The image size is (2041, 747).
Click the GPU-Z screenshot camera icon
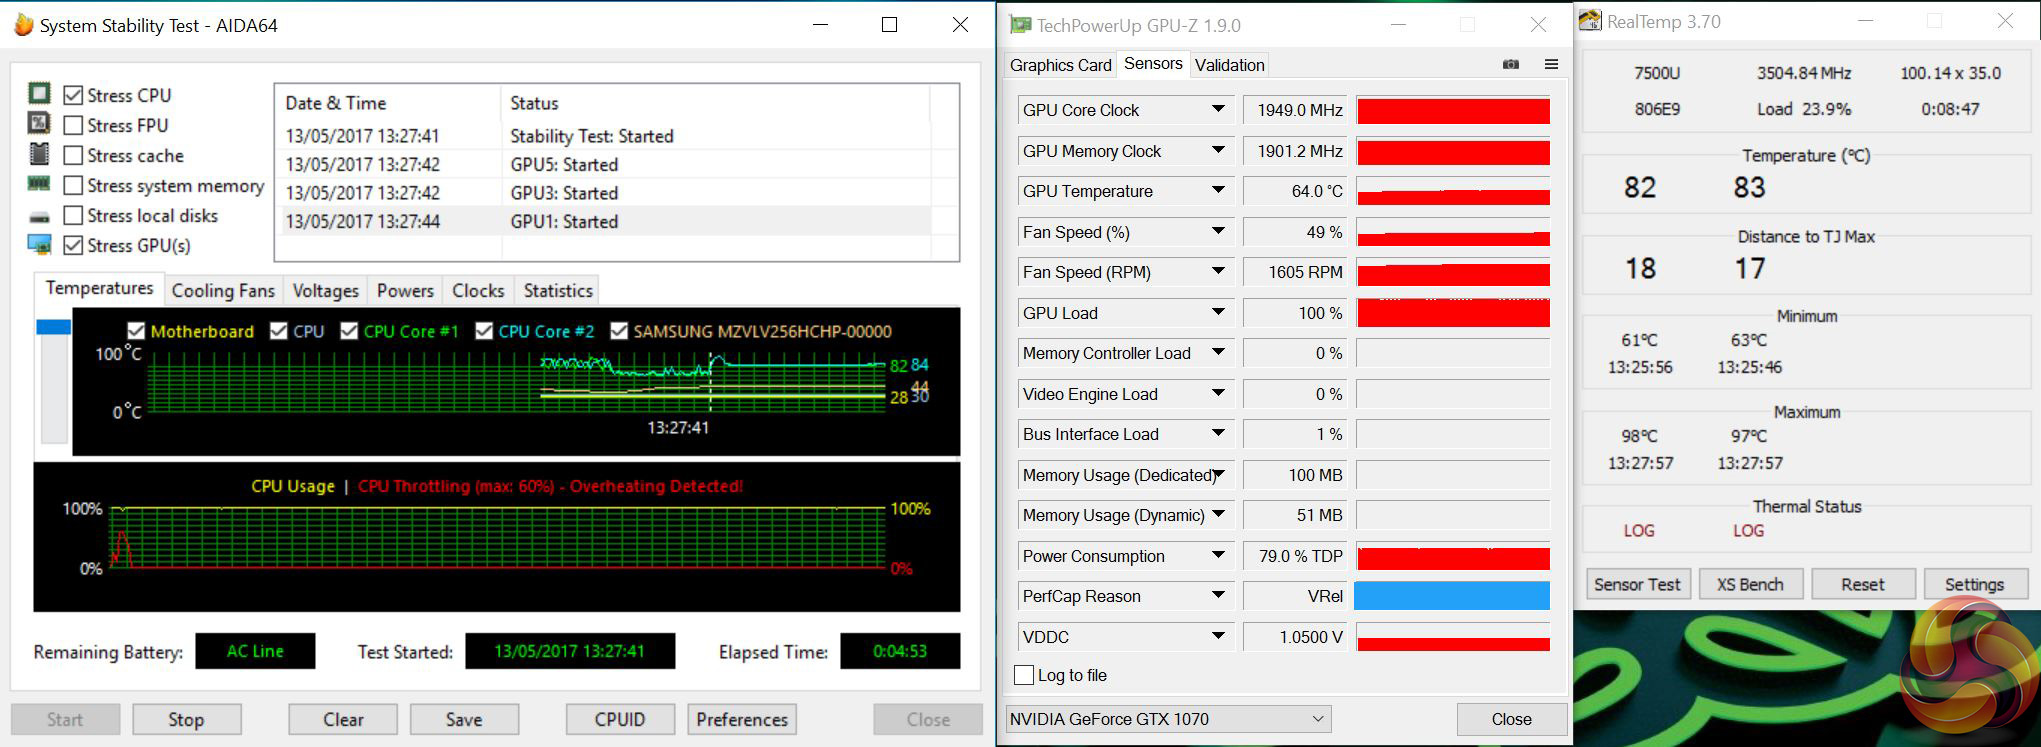[1511, 64]
